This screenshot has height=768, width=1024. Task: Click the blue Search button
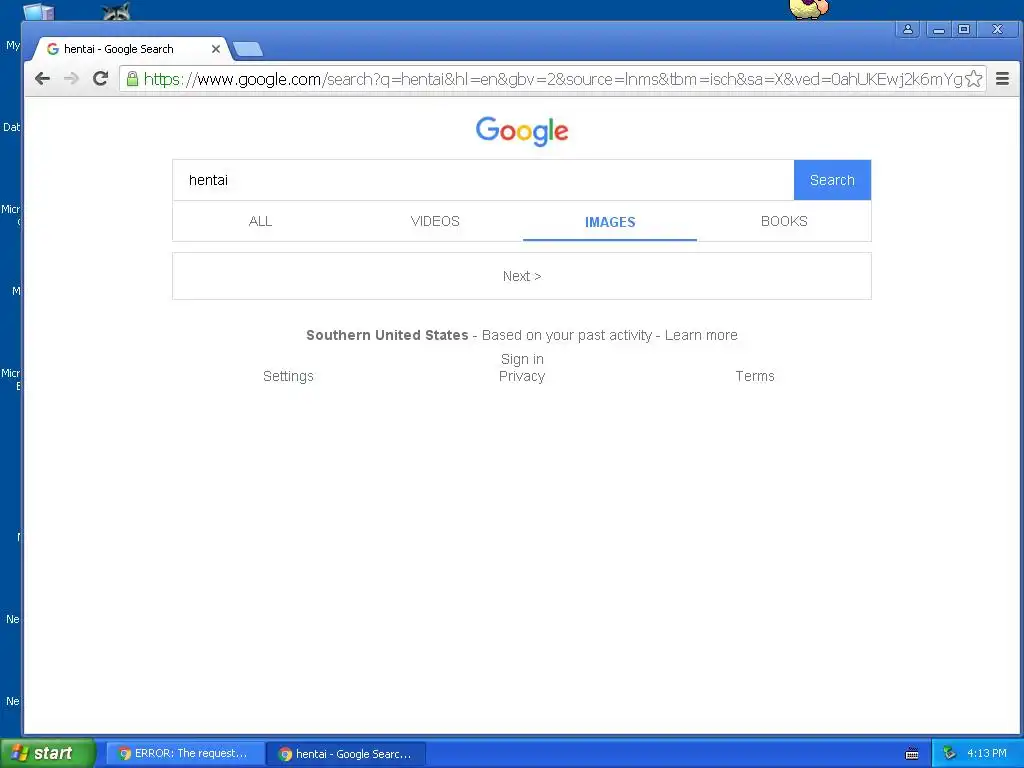[832, 180]
